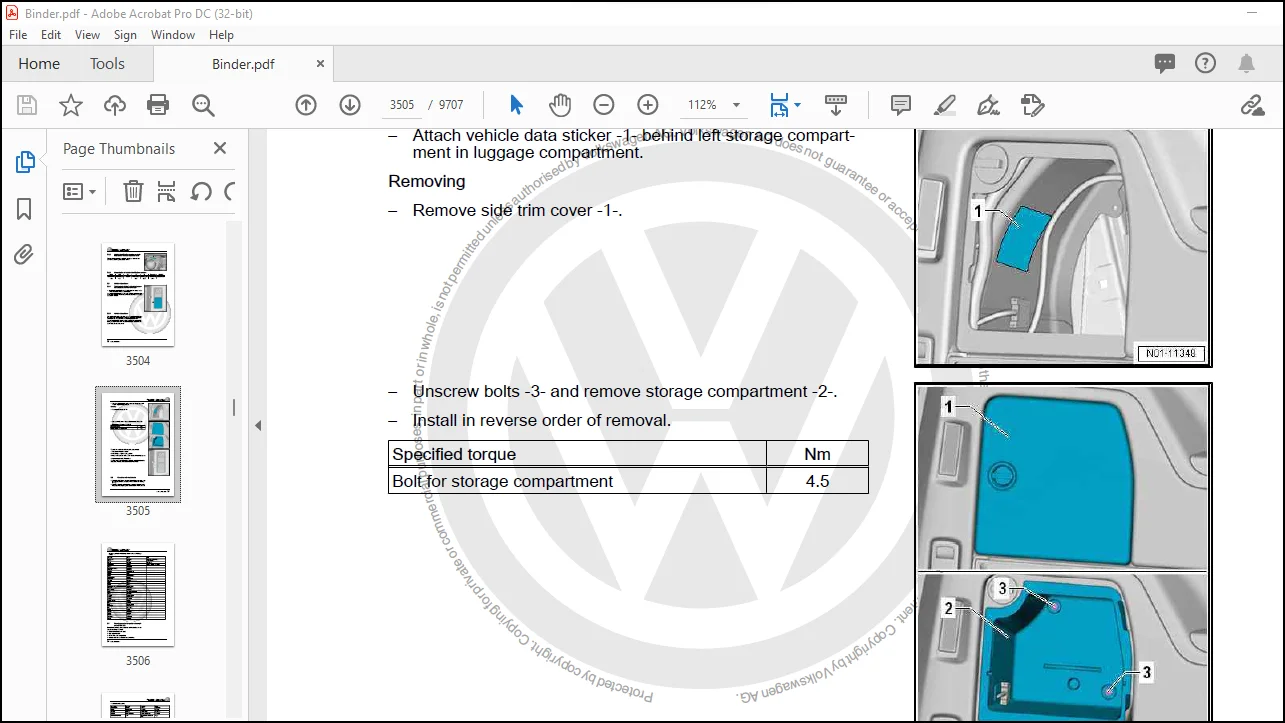Zoom in with plus button
The image size is (1285, 723).
(x=648, y=105)
